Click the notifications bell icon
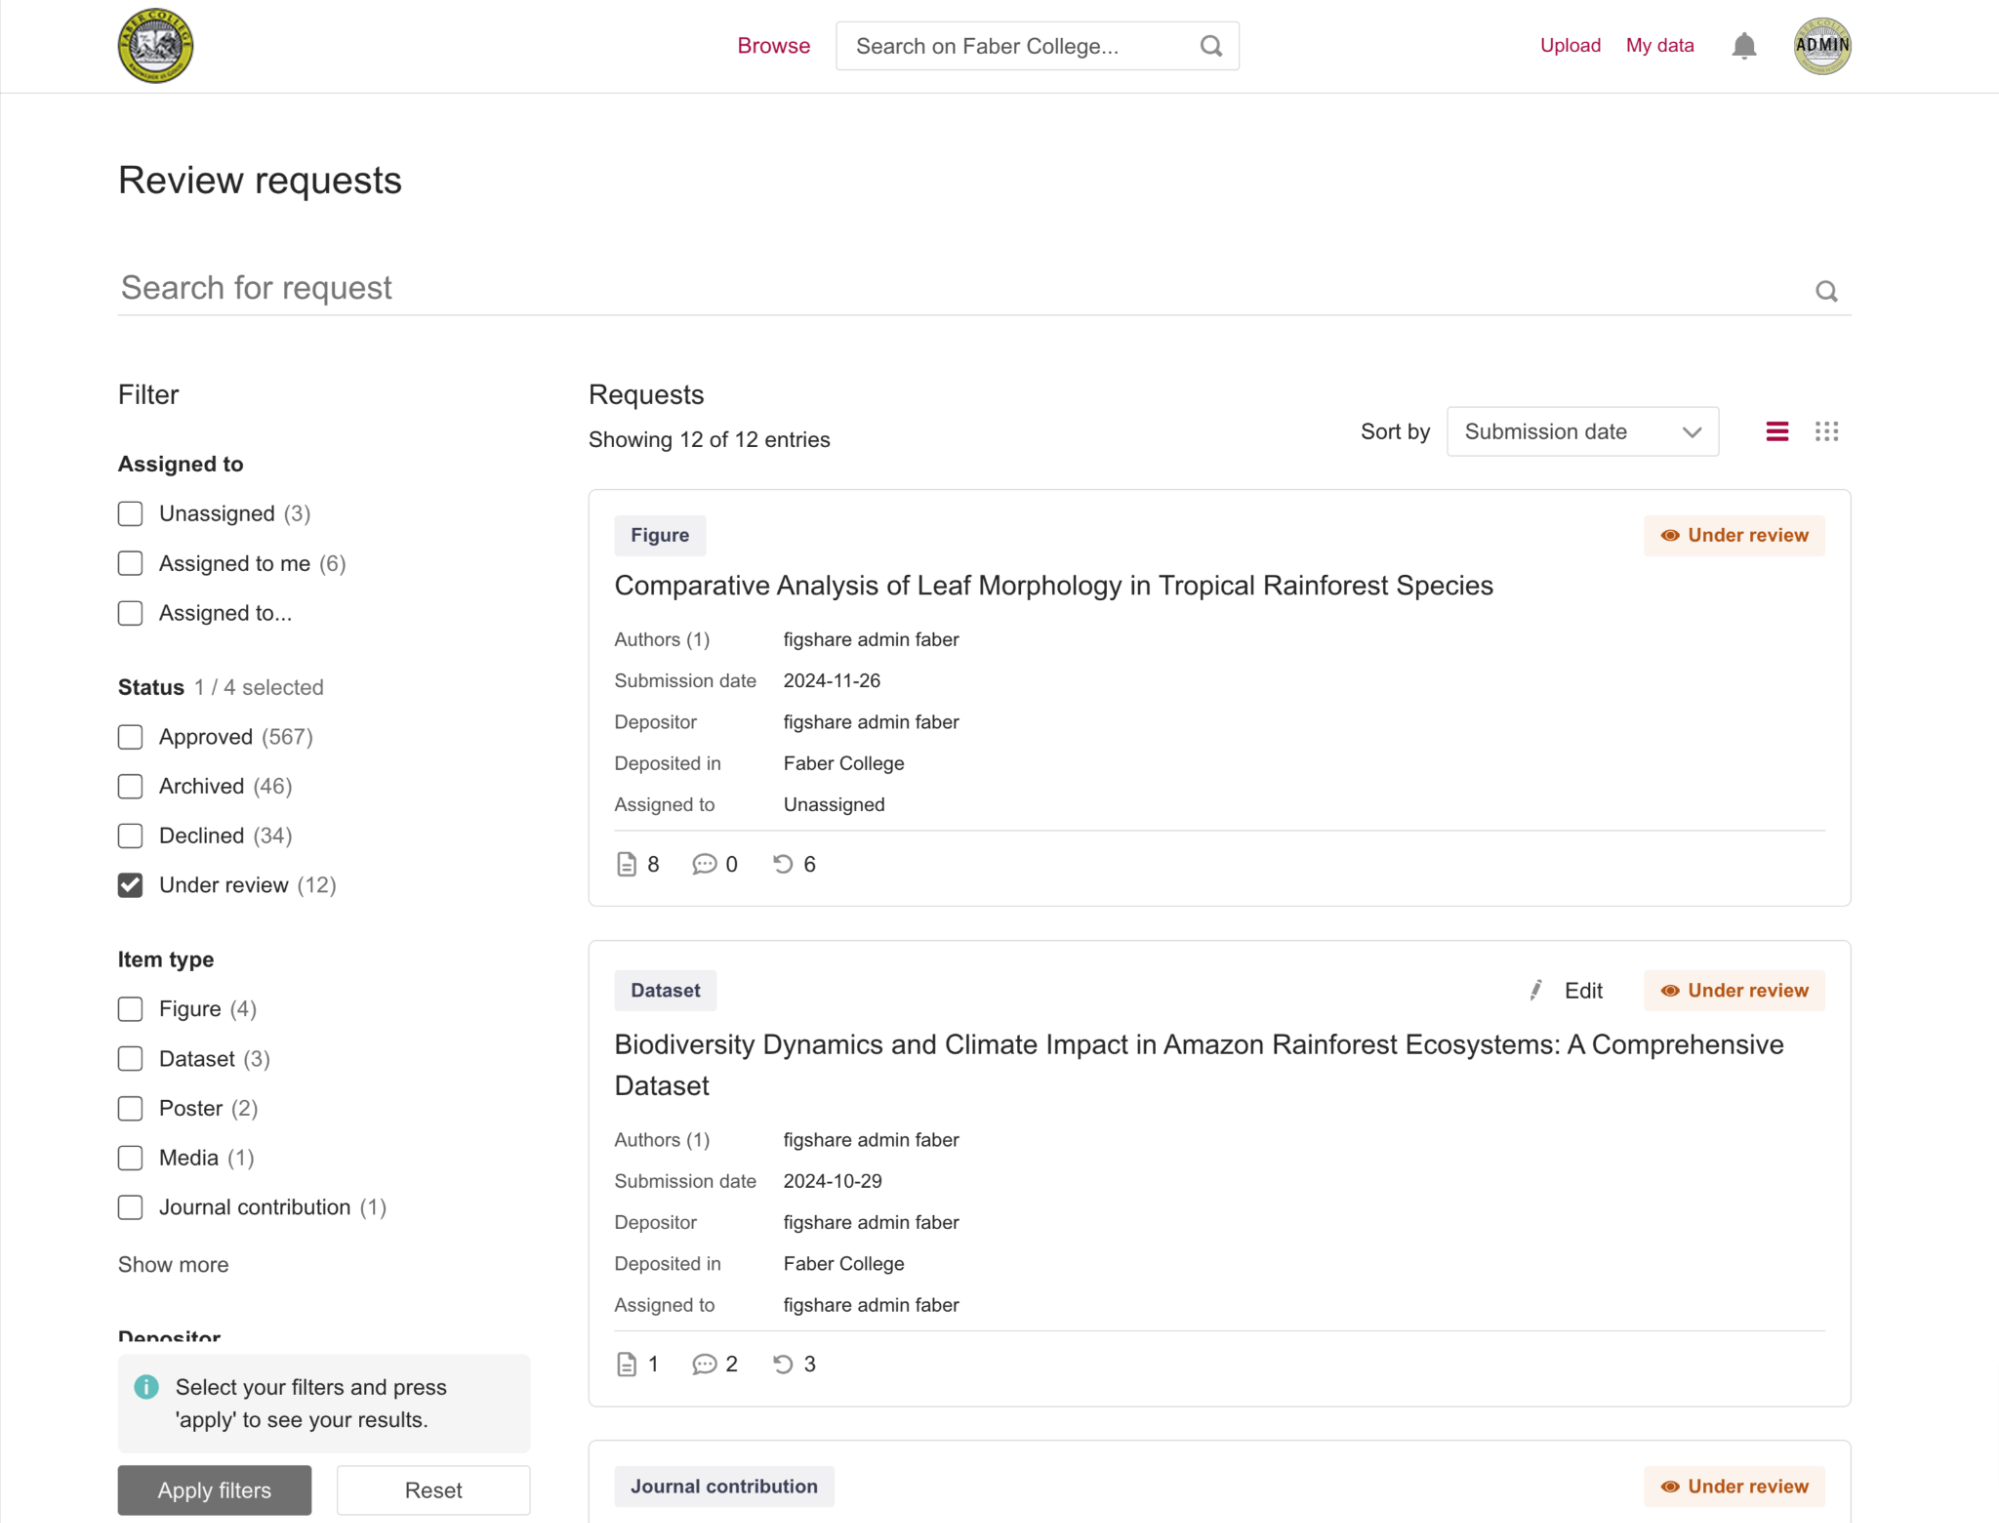Screen dimensions: 1999x1523 click(1743, 46)
